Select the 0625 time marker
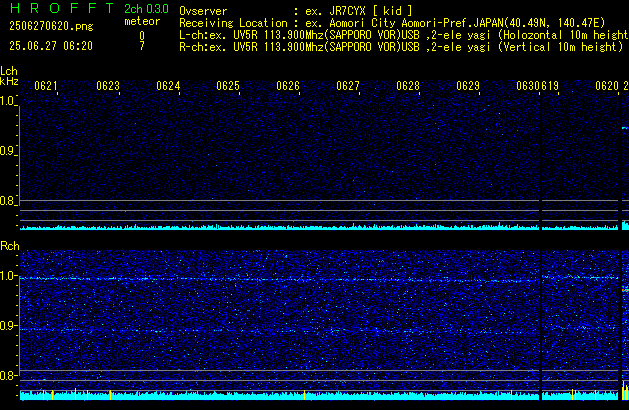Image resolution: width=629 pixels, height=410 pixels. [x=228, y=86]
